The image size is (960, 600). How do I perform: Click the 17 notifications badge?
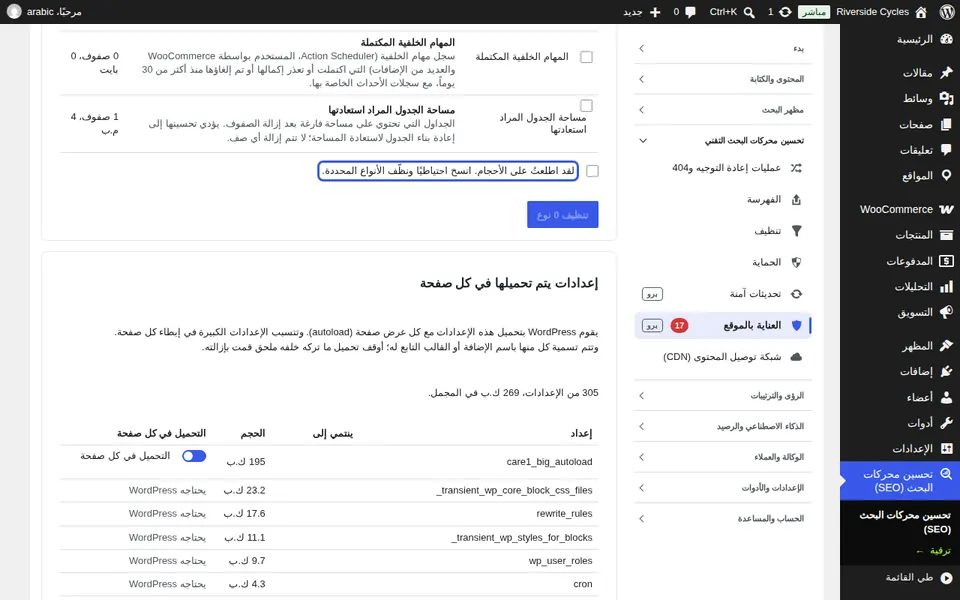(x=679, y=326)
